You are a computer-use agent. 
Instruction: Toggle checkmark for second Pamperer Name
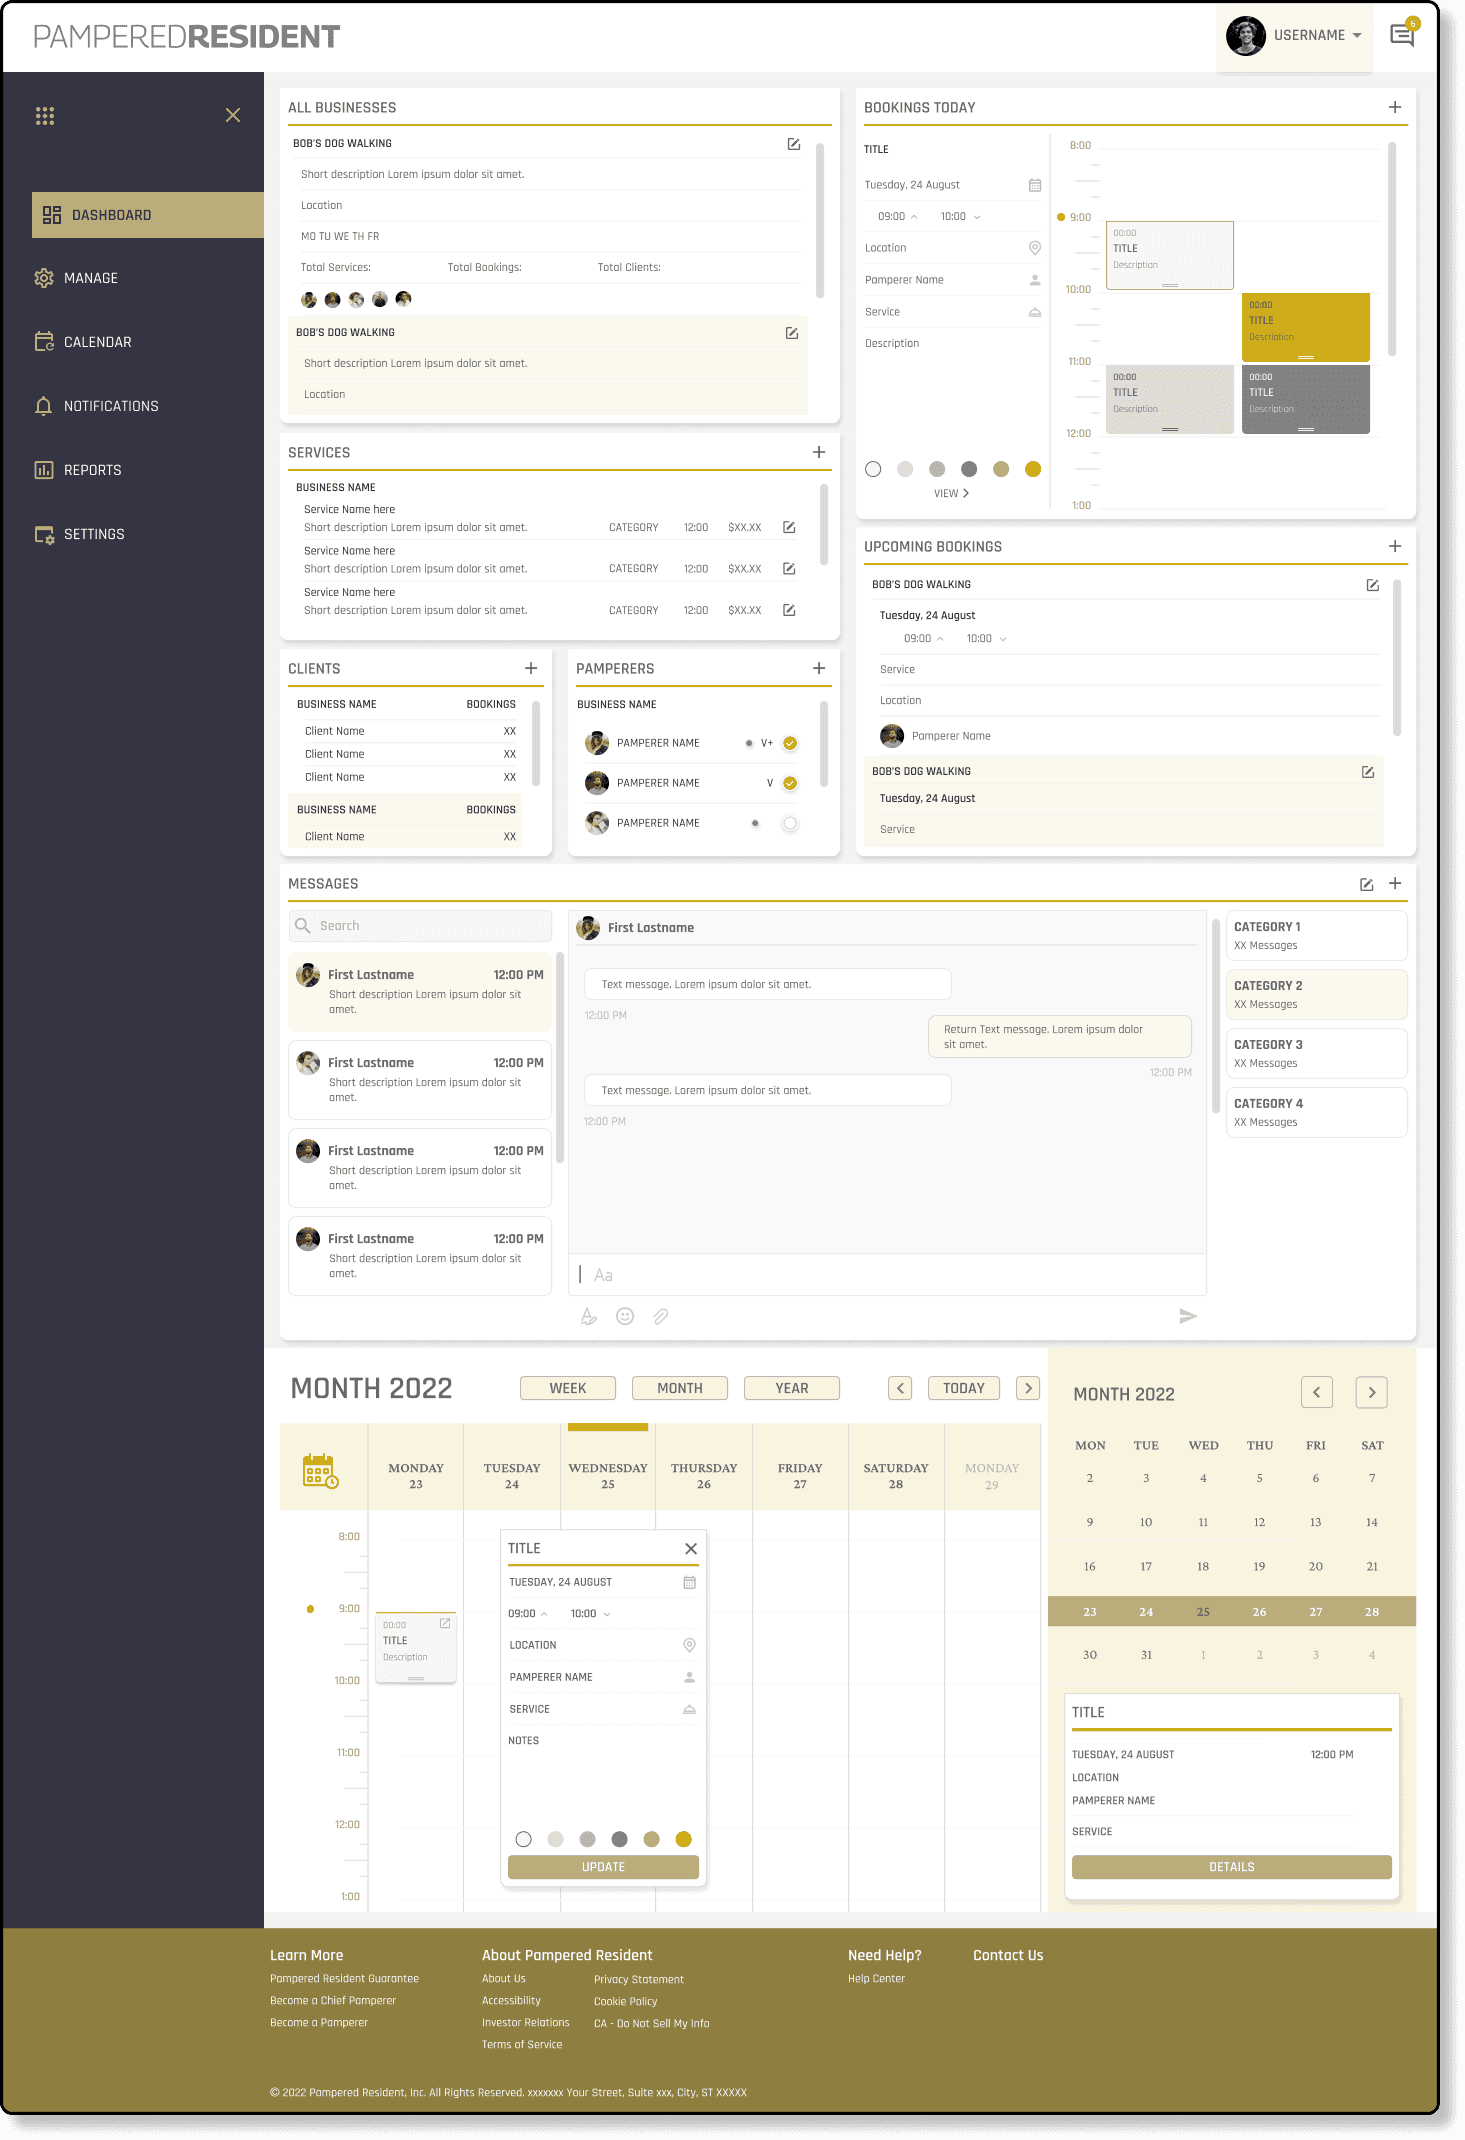coord(790,783)
